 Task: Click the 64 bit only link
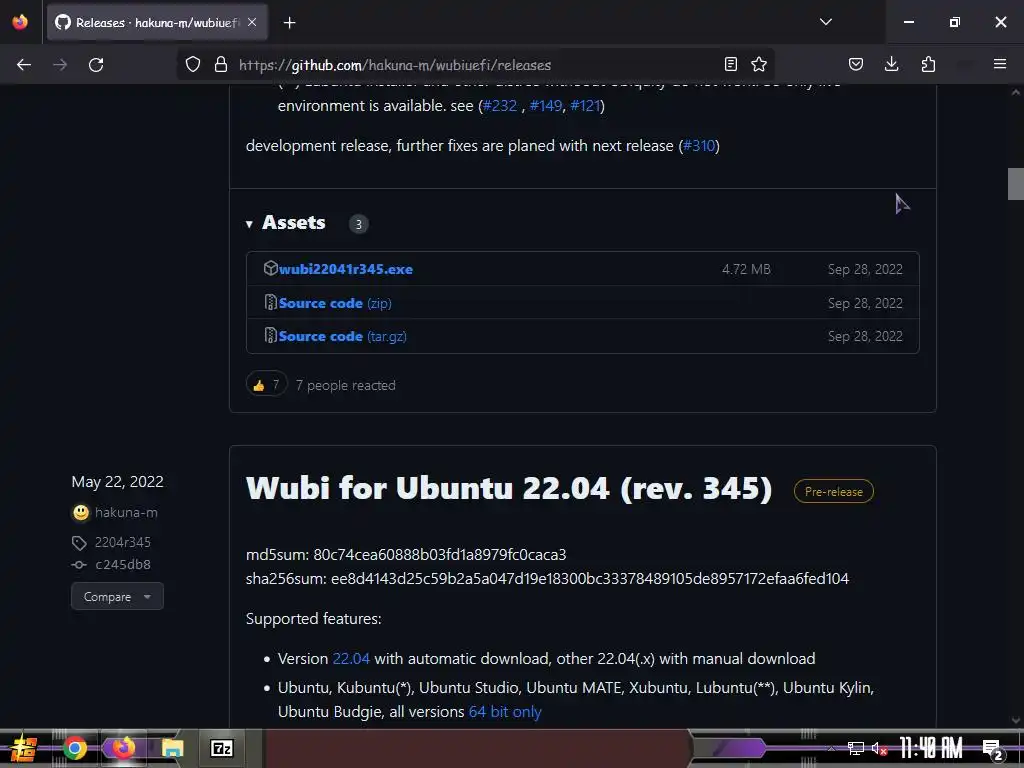[505, 712]
